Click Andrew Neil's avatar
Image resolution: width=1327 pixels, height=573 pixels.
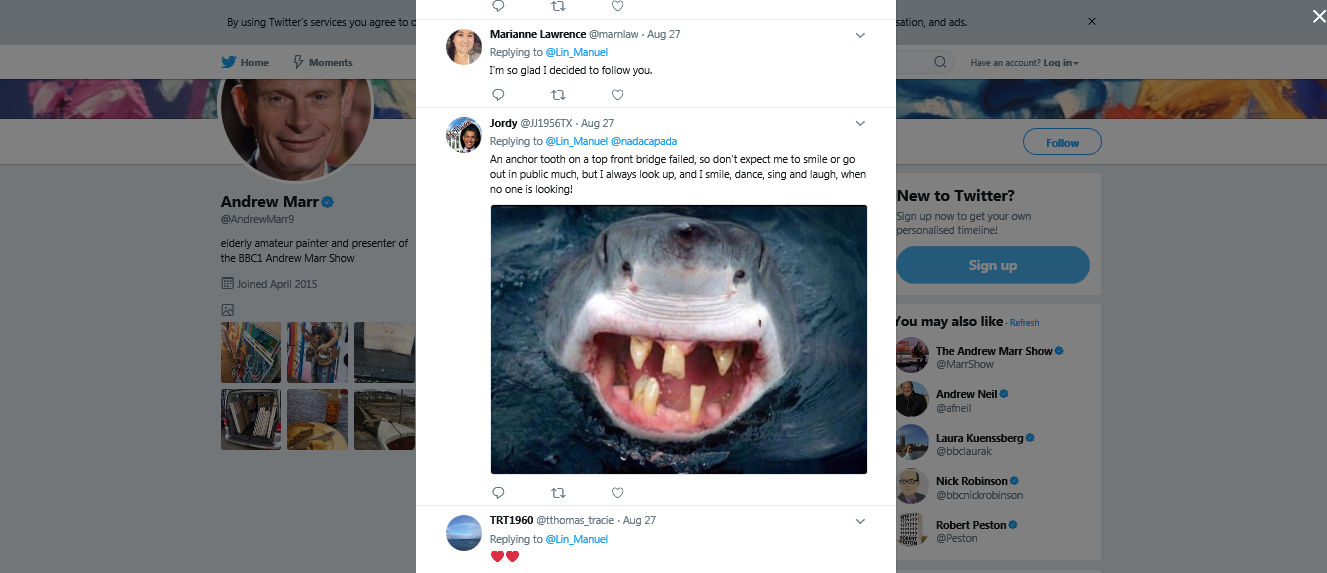pos(912,399)
